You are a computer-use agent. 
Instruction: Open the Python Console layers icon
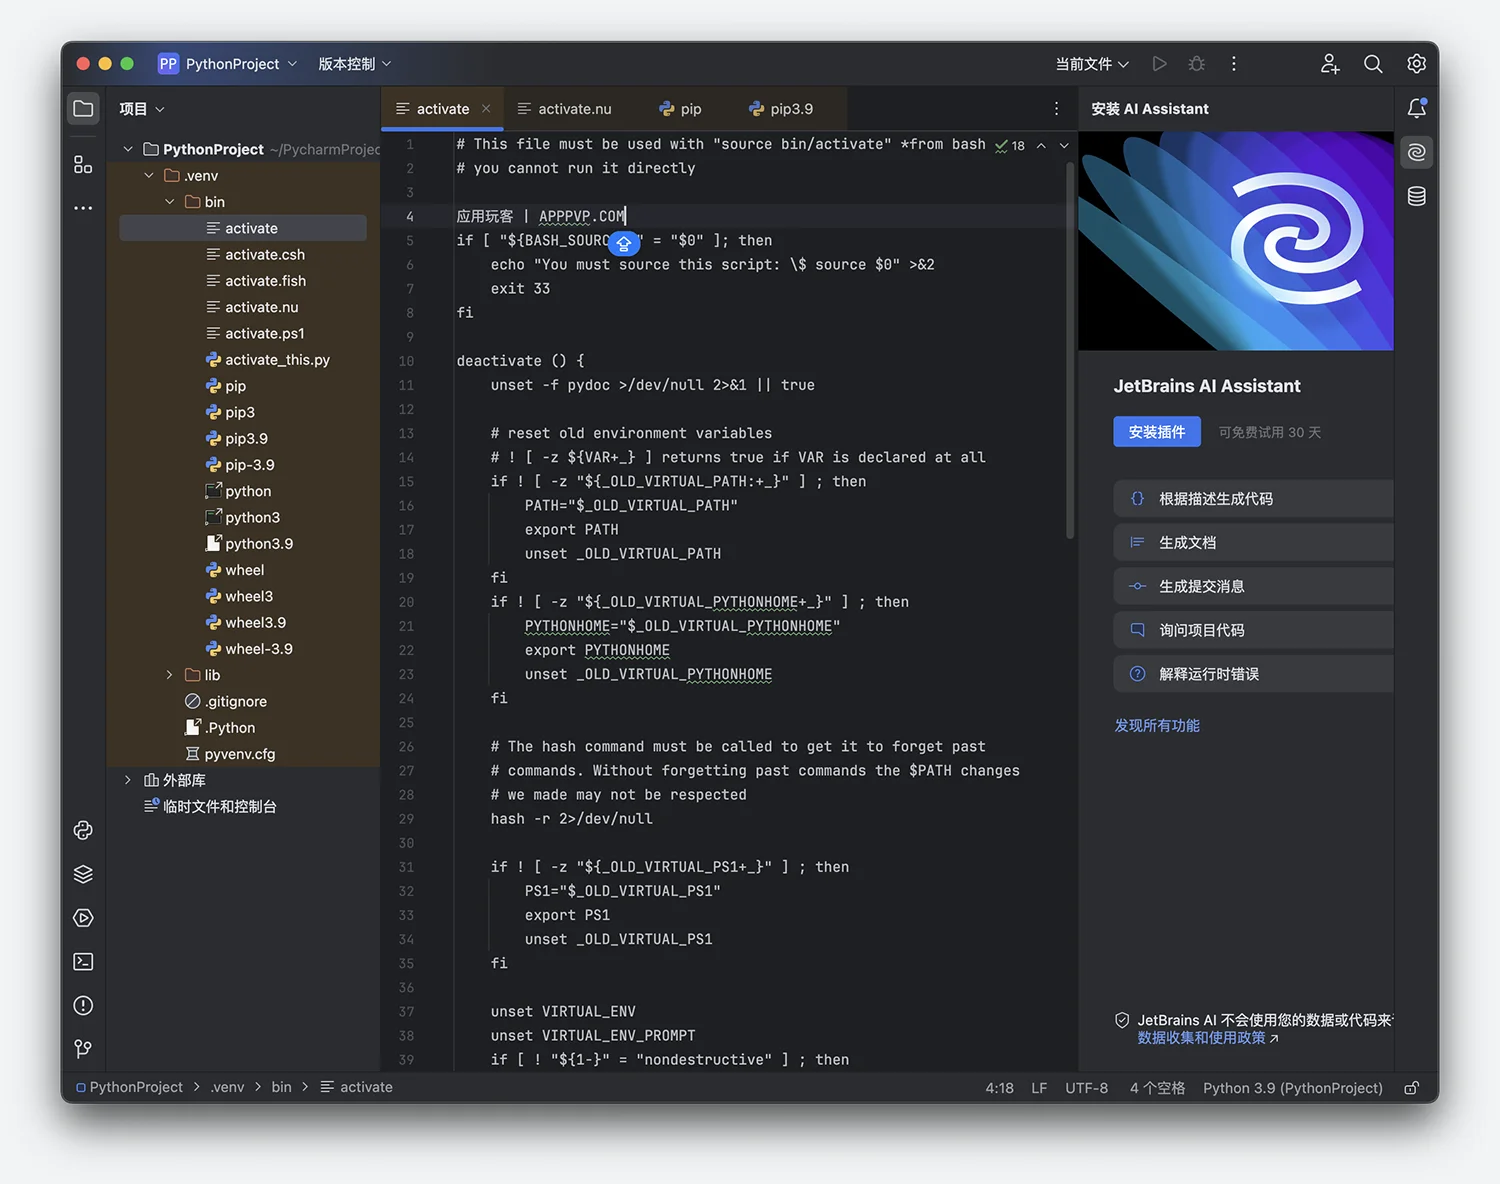tap(83, 874)
